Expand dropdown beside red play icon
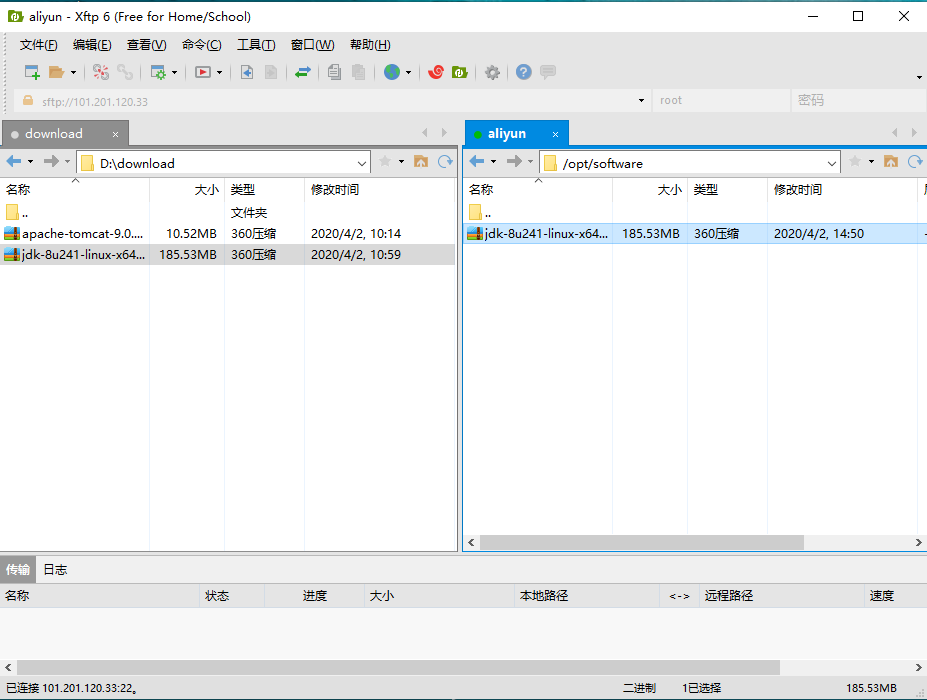927x700 pixels. point(219,73)
